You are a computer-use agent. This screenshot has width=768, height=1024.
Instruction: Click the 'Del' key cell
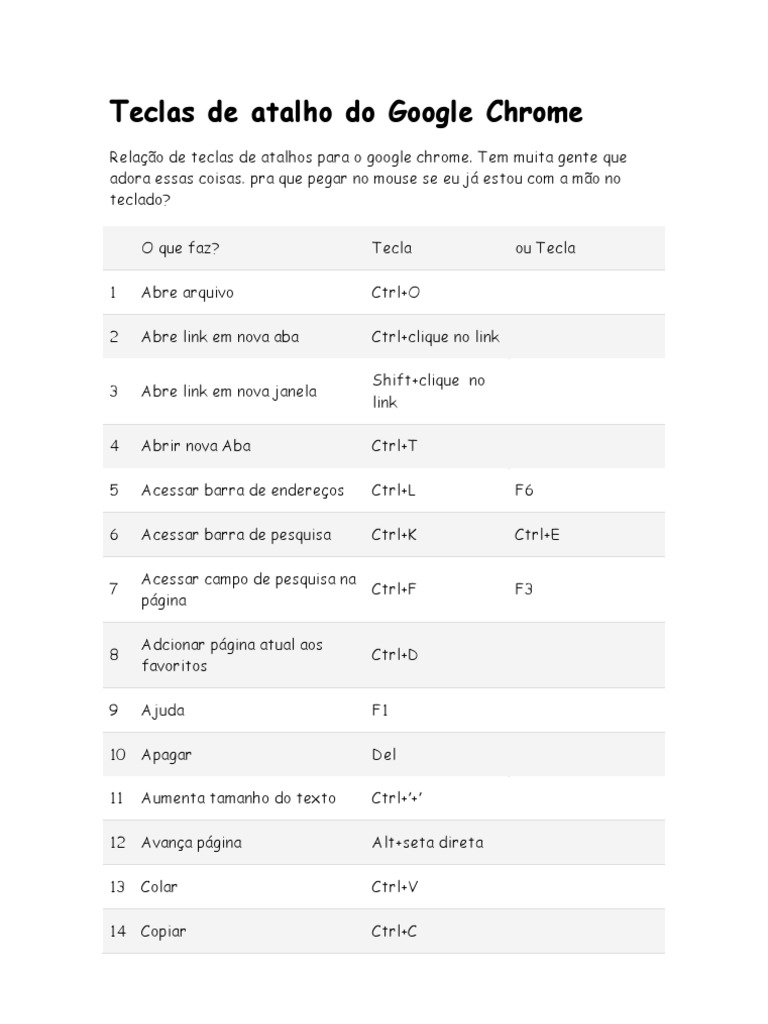384,755
